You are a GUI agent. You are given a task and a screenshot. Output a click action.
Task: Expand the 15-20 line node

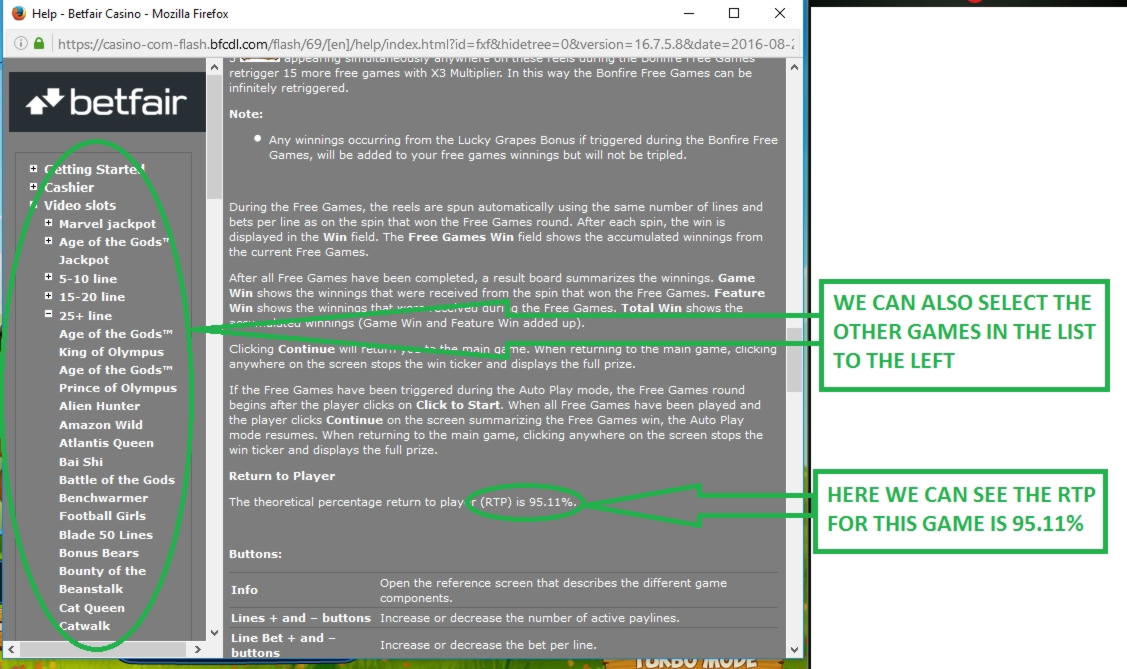pos(48,295)
